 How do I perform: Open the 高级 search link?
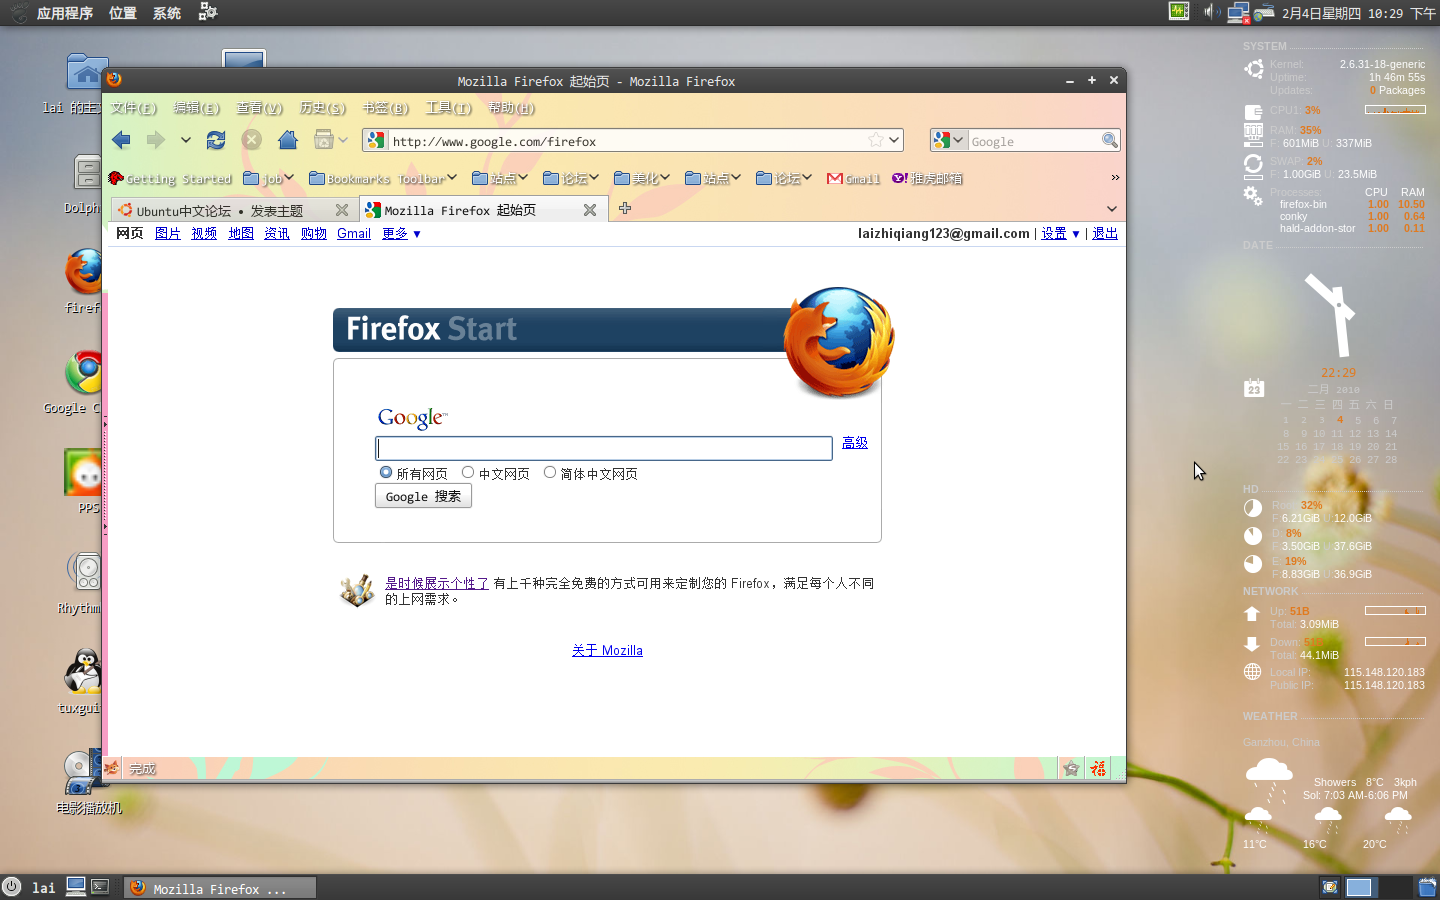(x=855, y=442)
